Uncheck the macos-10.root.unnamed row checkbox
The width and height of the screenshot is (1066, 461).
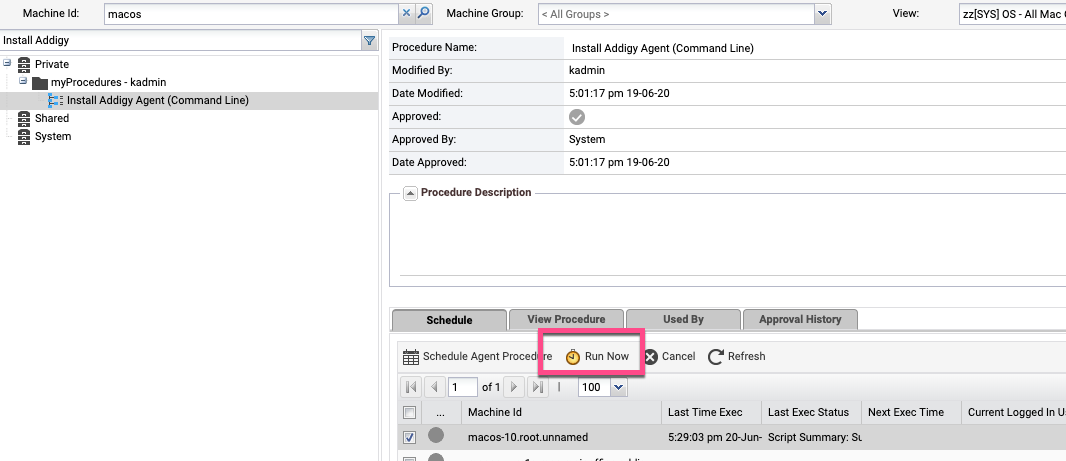409,437
